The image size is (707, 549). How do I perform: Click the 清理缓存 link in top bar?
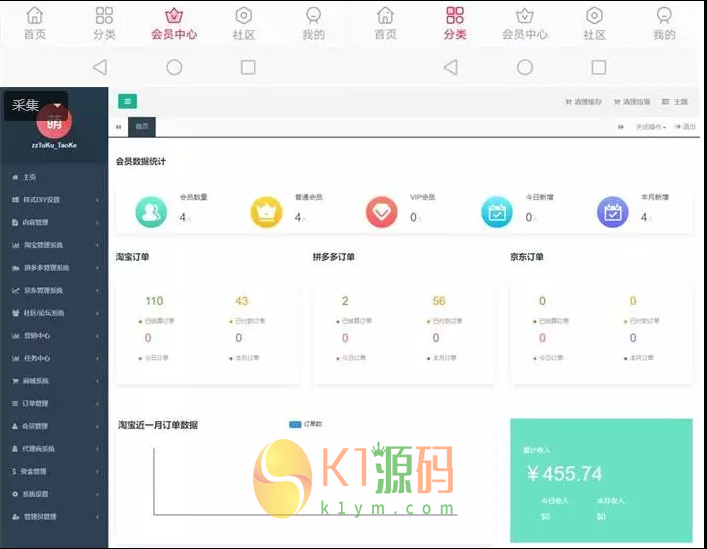585,102
